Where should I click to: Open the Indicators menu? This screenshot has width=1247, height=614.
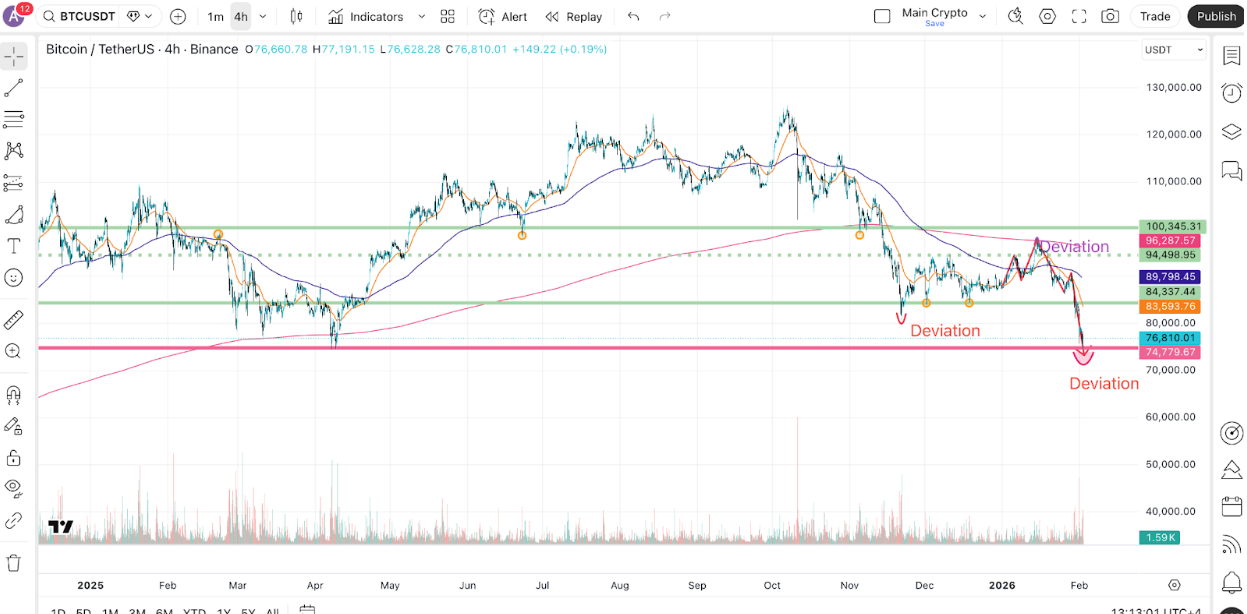tap(366, 16)
